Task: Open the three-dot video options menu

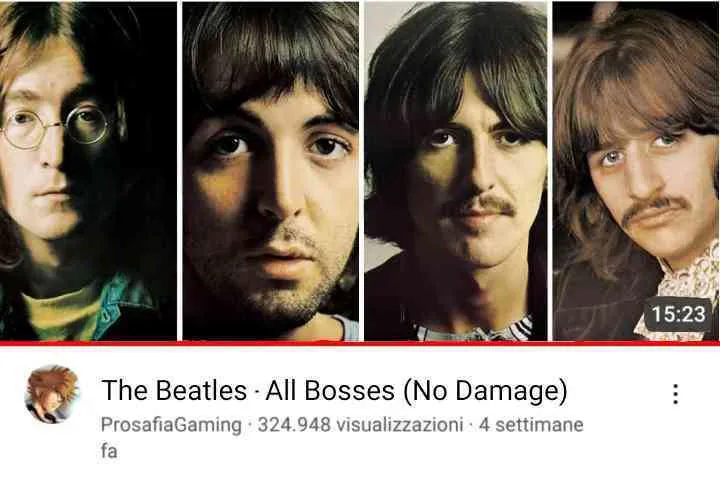Action: (x=675, y=394)
